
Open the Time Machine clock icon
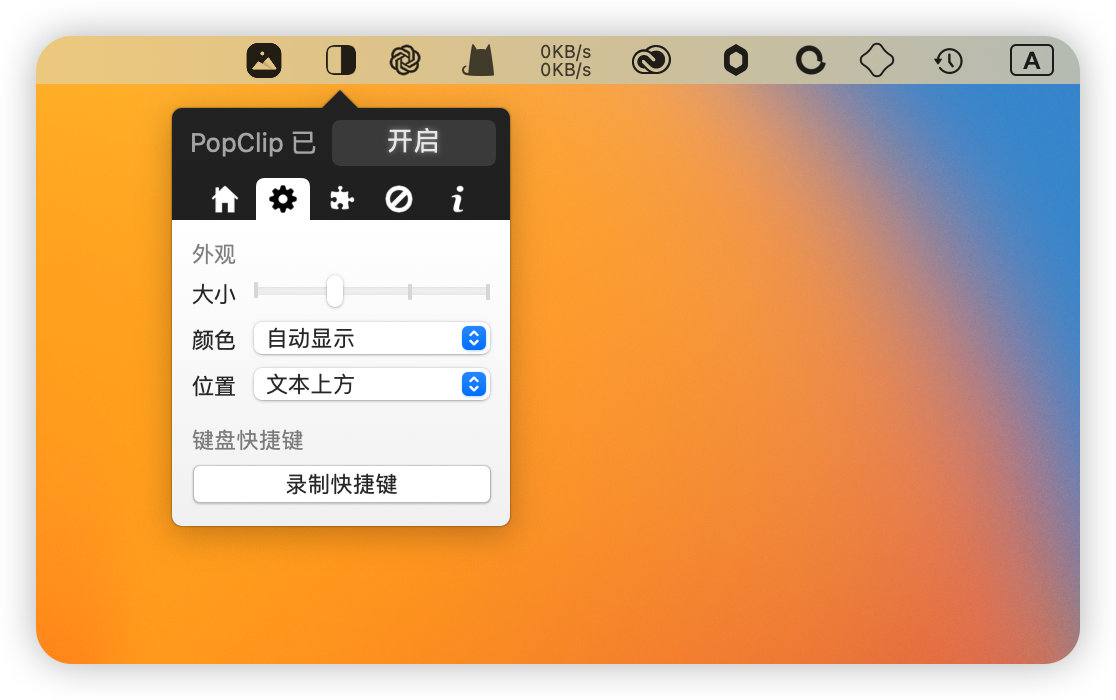click(949, 61)
